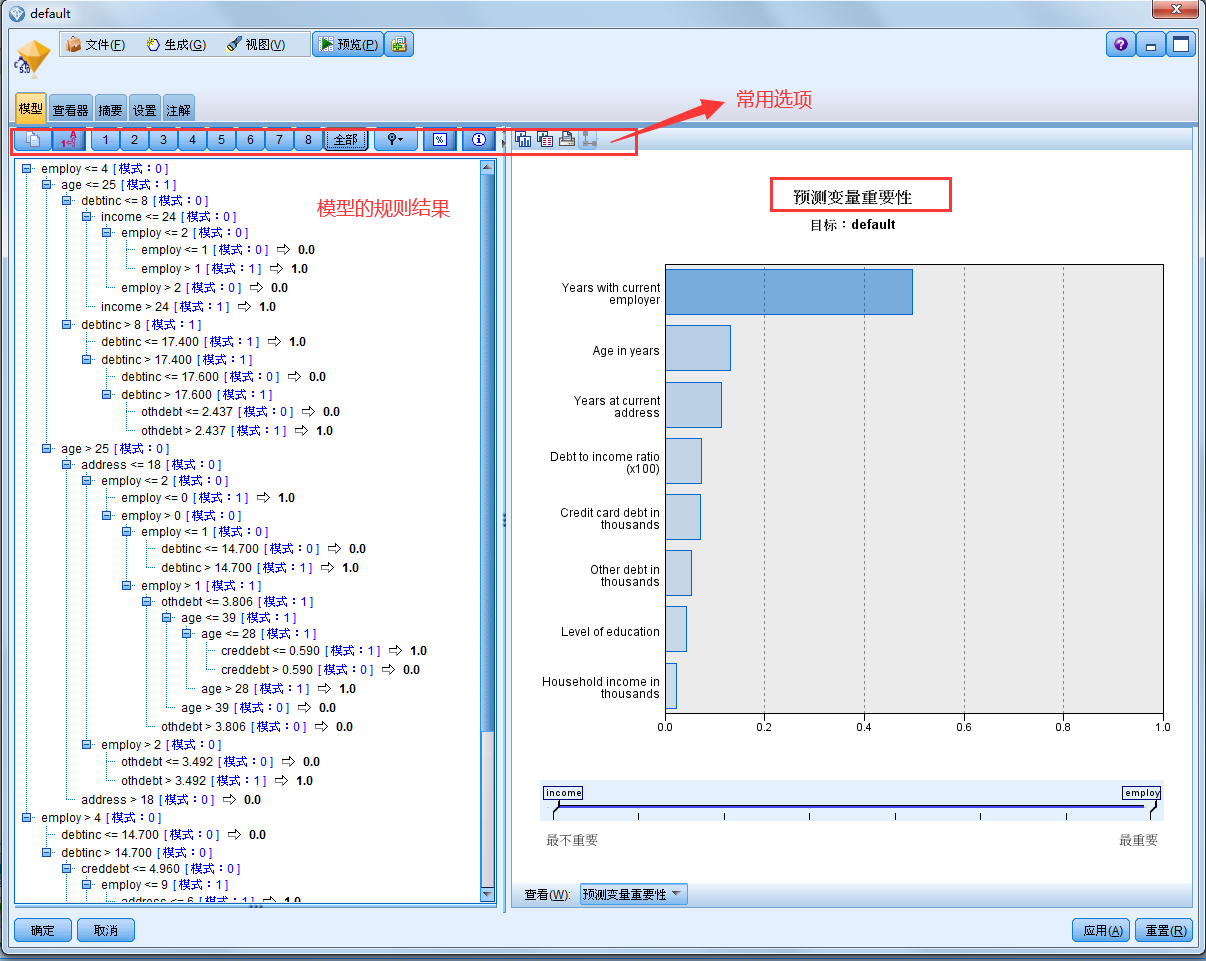Show tree at depth level 3

pos(162,140)
